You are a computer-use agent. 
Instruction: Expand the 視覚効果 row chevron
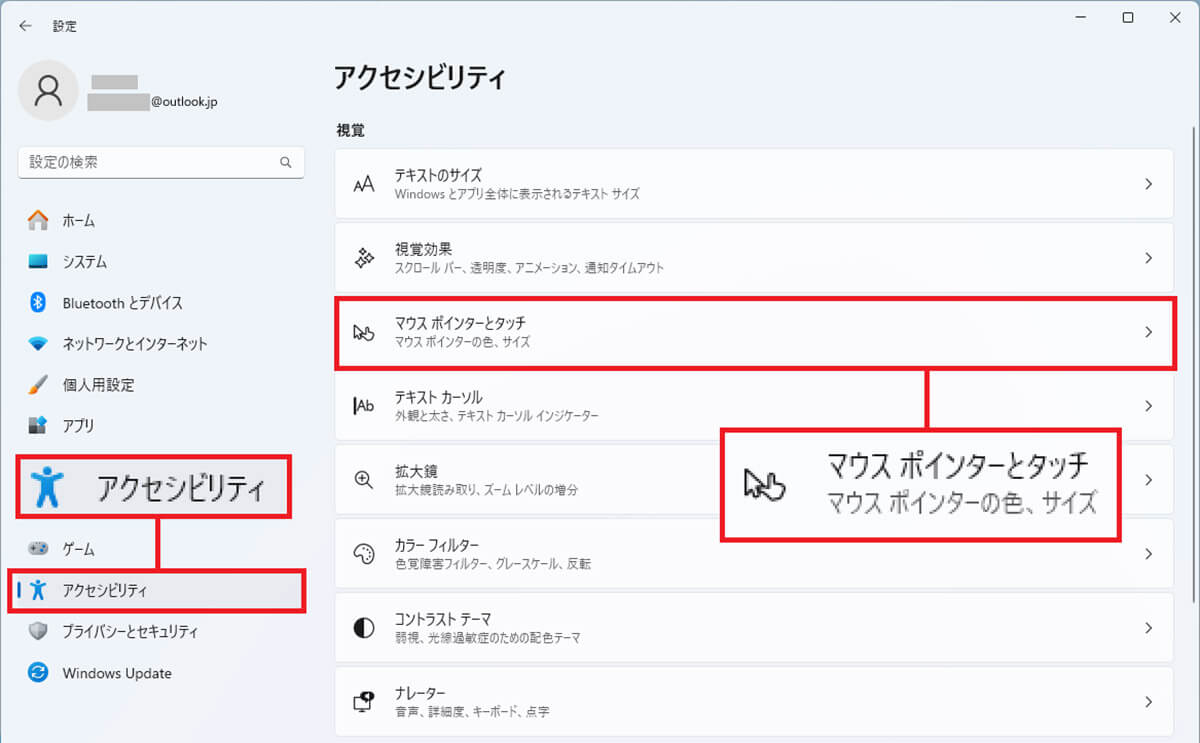pos(1149,258)
